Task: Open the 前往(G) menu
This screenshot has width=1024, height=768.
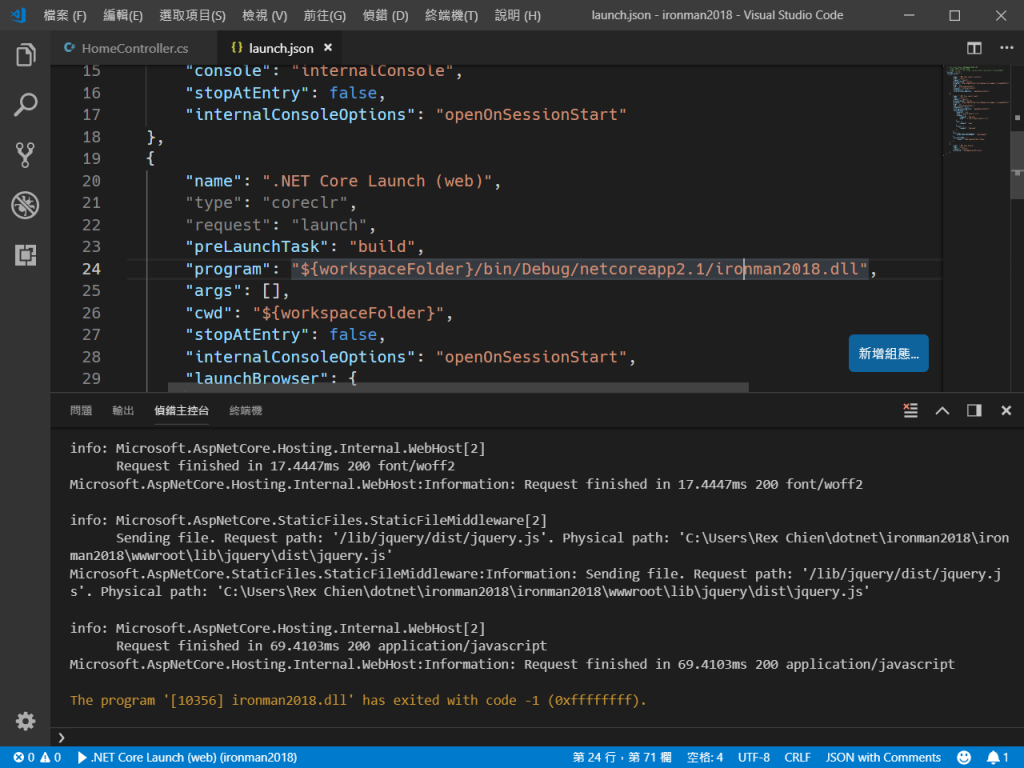Action: point(325,15)
